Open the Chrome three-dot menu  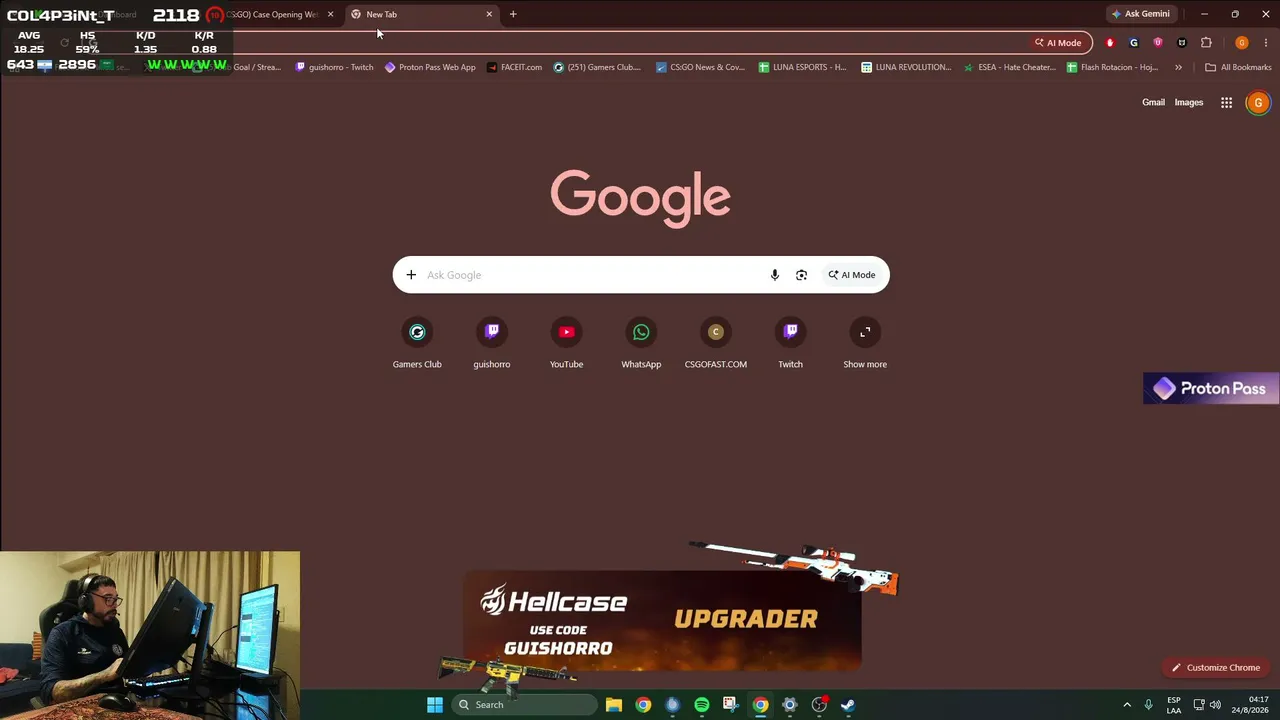(1266, 43)
